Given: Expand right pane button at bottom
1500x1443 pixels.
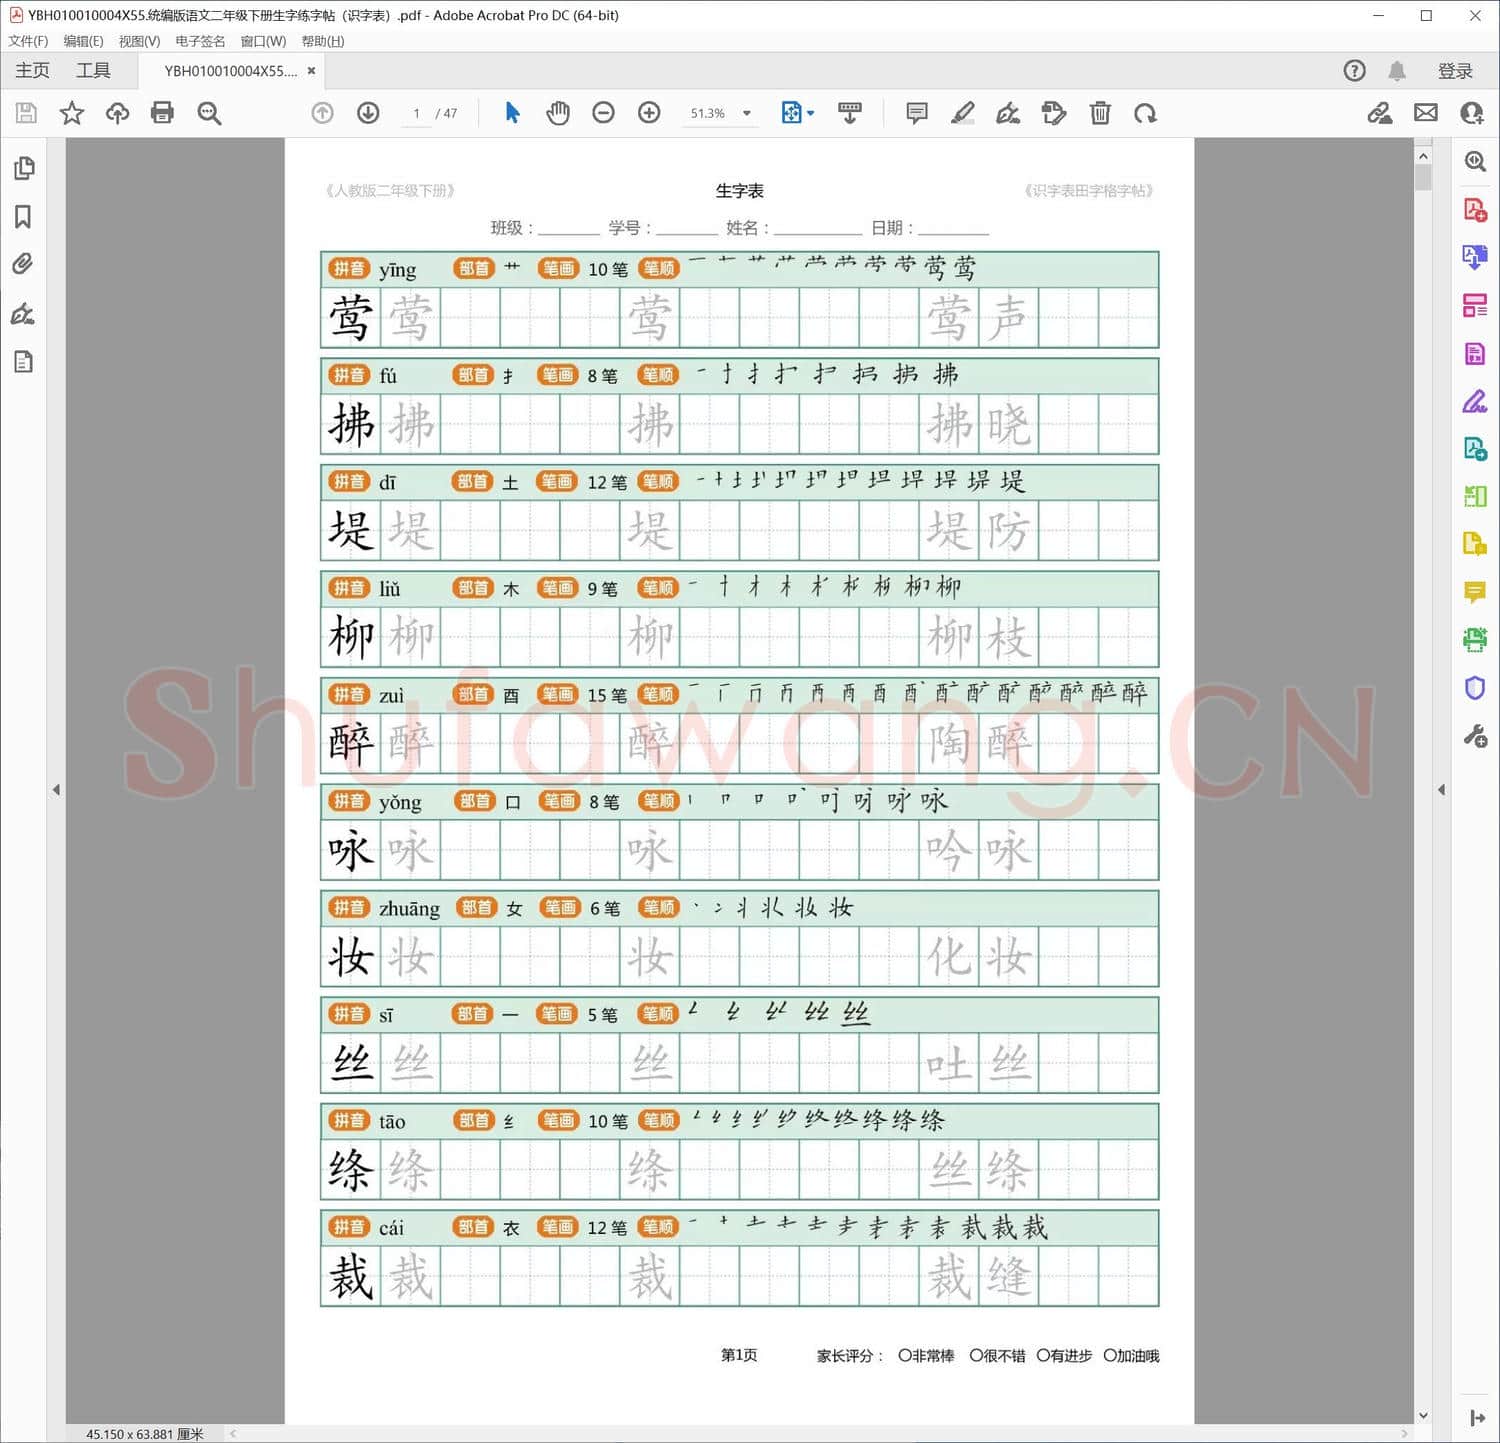Looking at the screenshot, I should (1477, 1418).
